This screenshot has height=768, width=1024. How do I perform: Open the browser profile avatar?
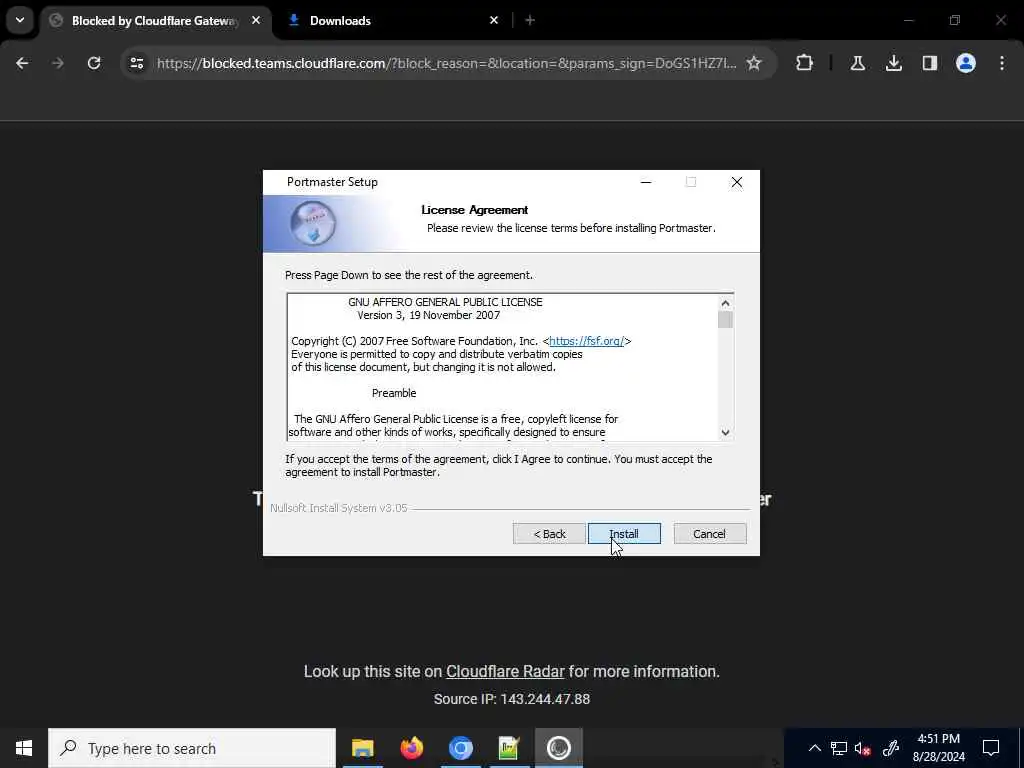[966, 63]
